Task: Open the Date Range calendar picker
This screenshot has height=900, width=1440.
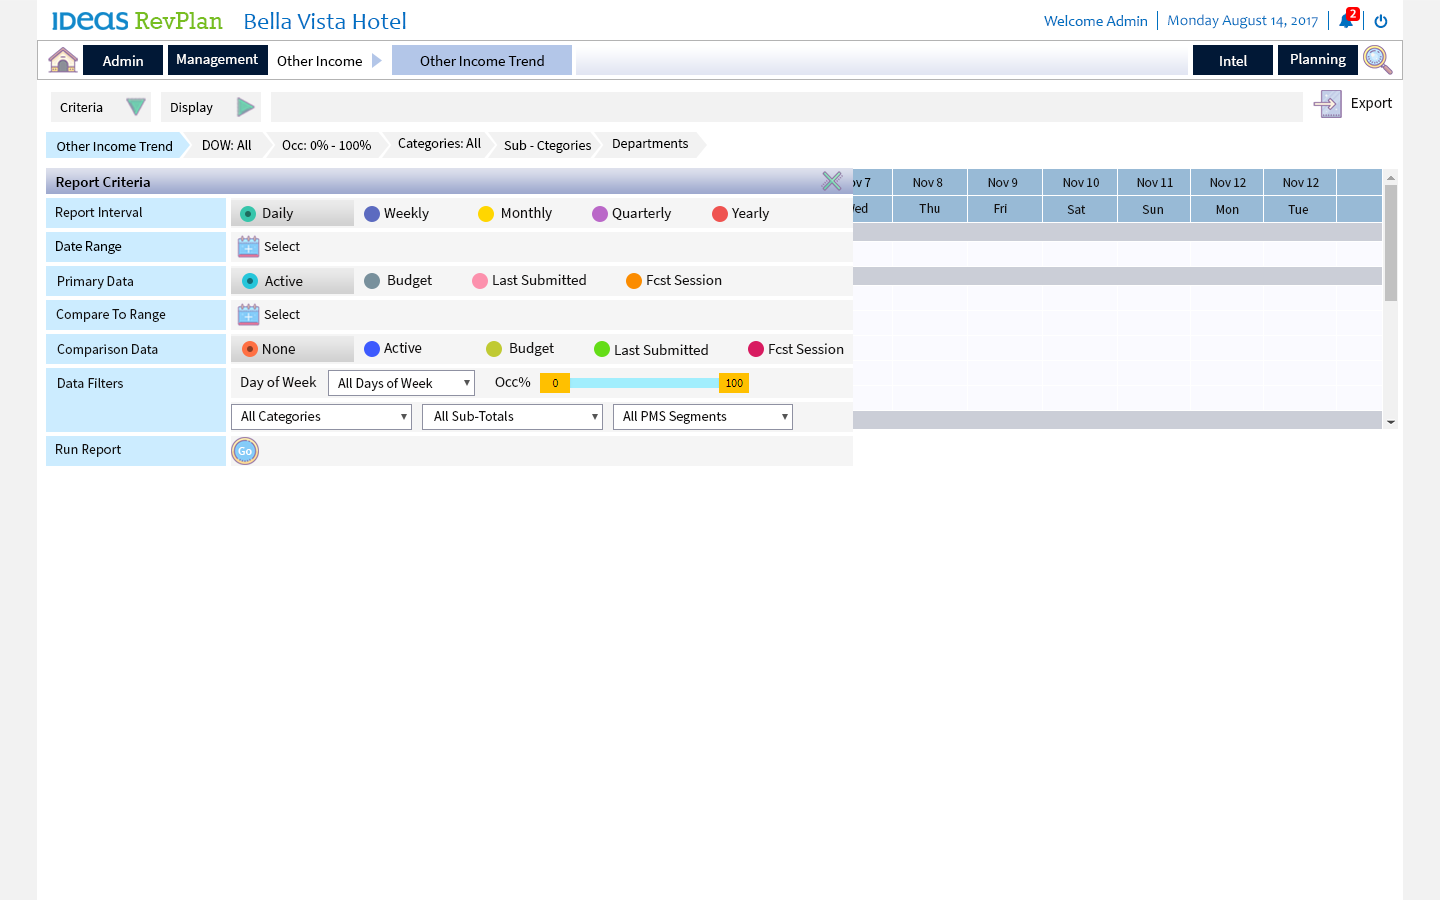Action: (x=249, y=247)
